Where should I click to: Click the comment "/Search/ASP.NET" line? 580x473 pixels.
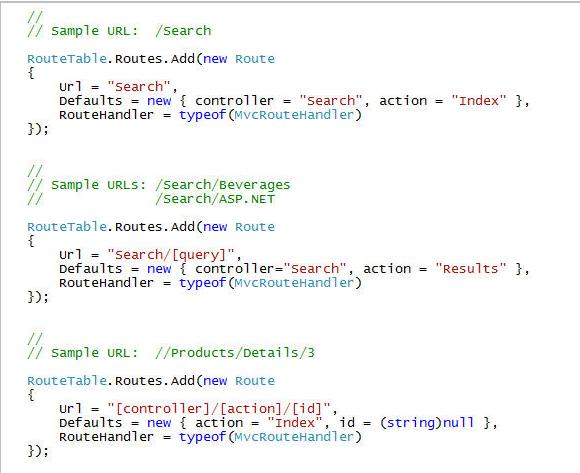[215, 199]
